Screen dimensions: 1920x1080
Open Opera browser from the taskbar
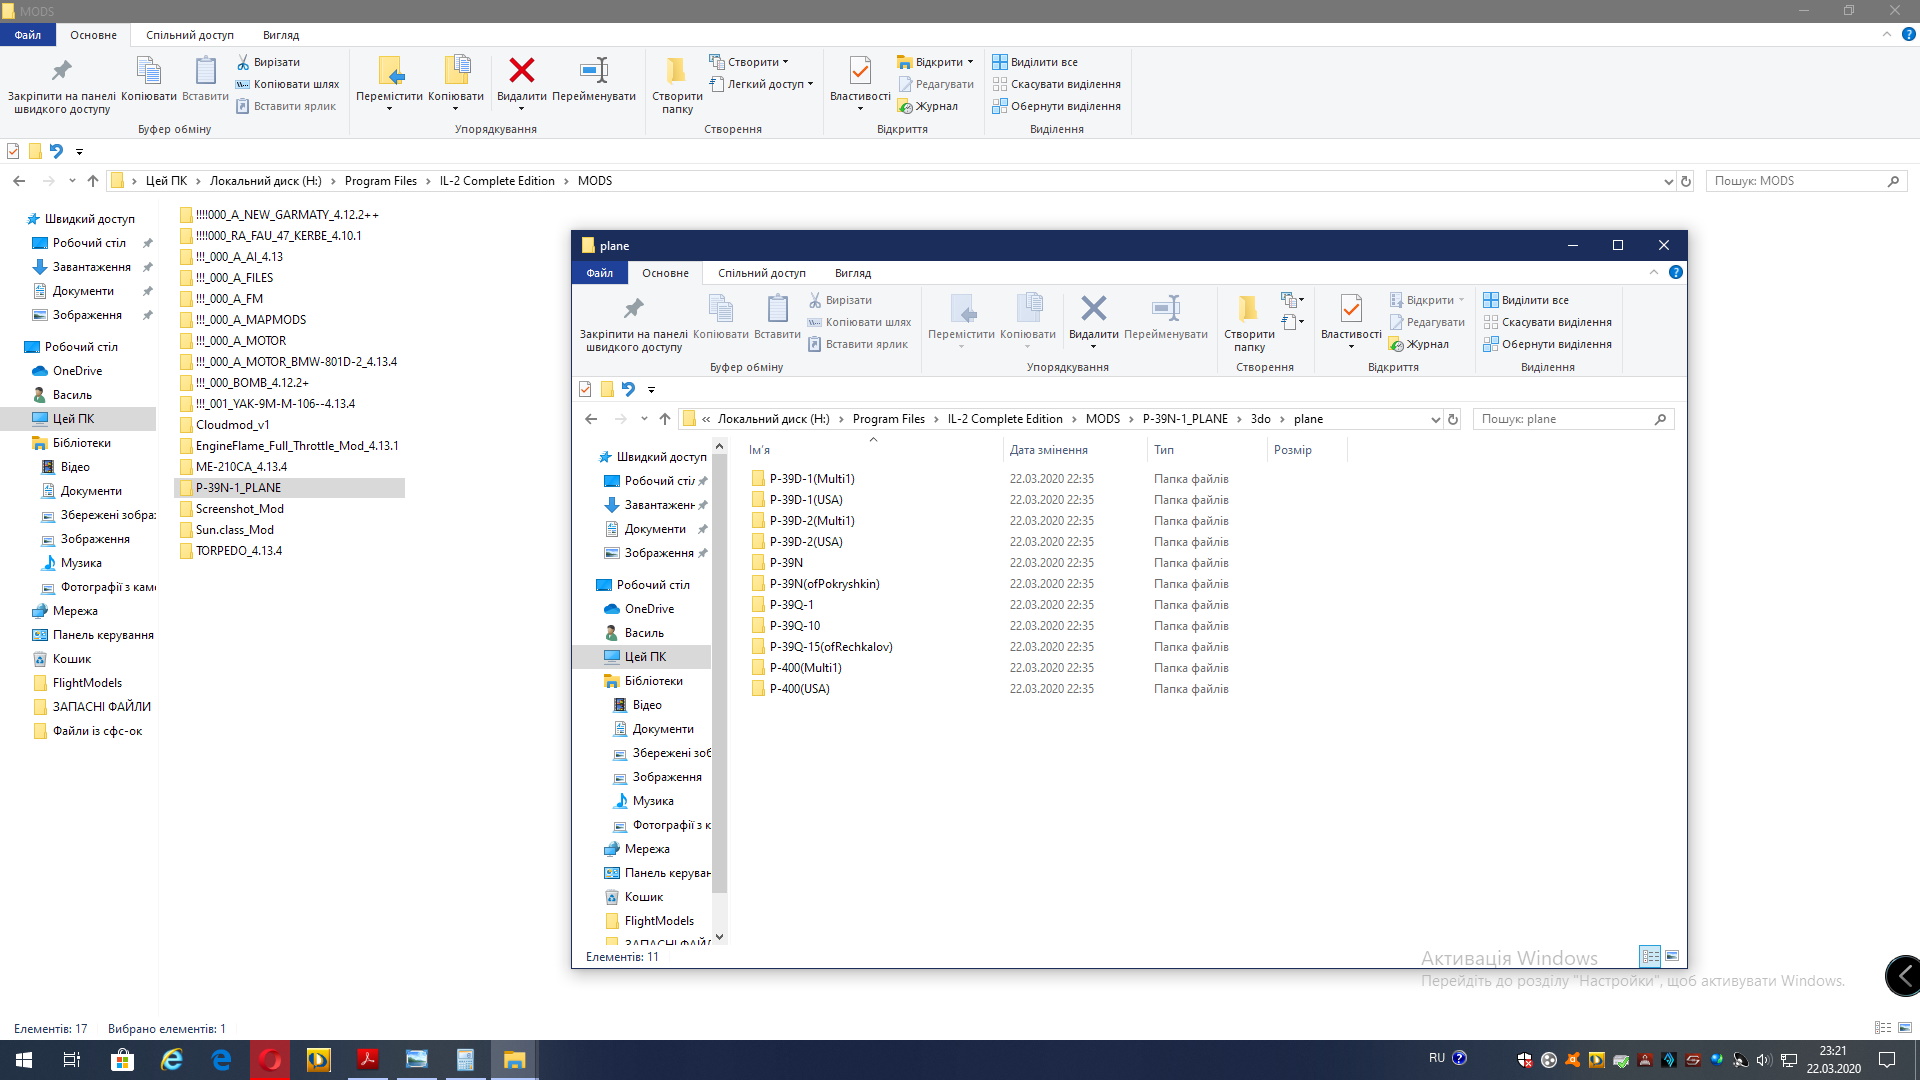click(270, 1060)
